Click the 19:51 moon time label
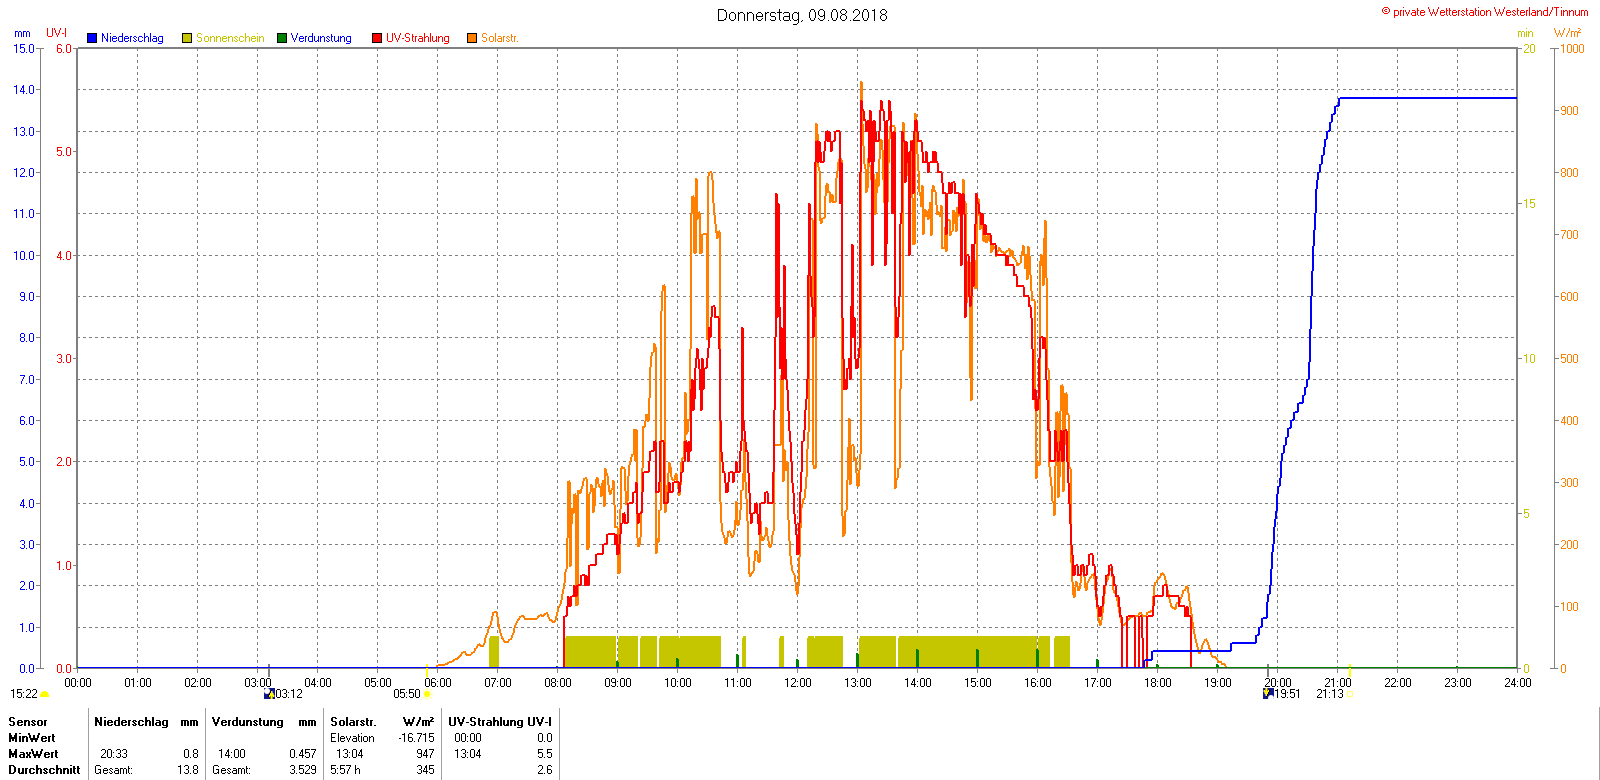This screenshot has height=780, width=1600. [x=1287, y=694]
